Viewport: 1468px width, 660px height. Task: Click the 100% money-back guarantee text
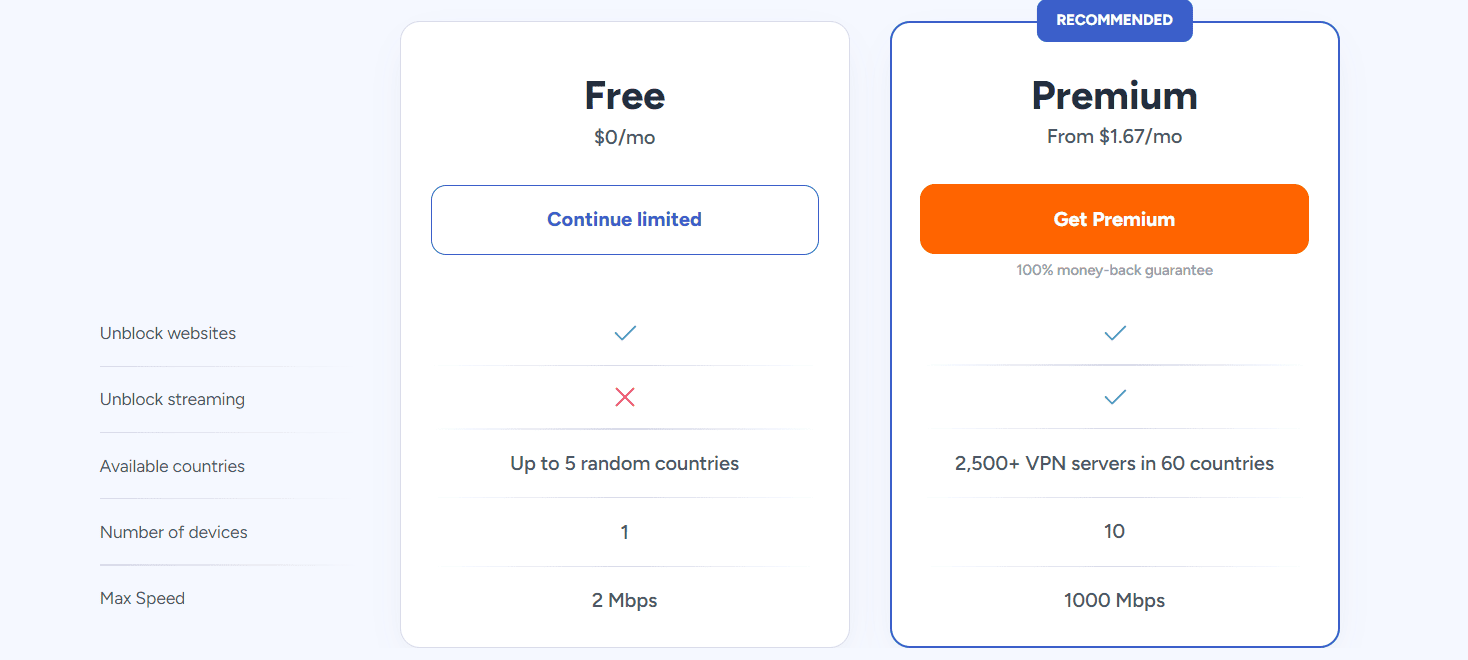click(x=1114, y=269)
